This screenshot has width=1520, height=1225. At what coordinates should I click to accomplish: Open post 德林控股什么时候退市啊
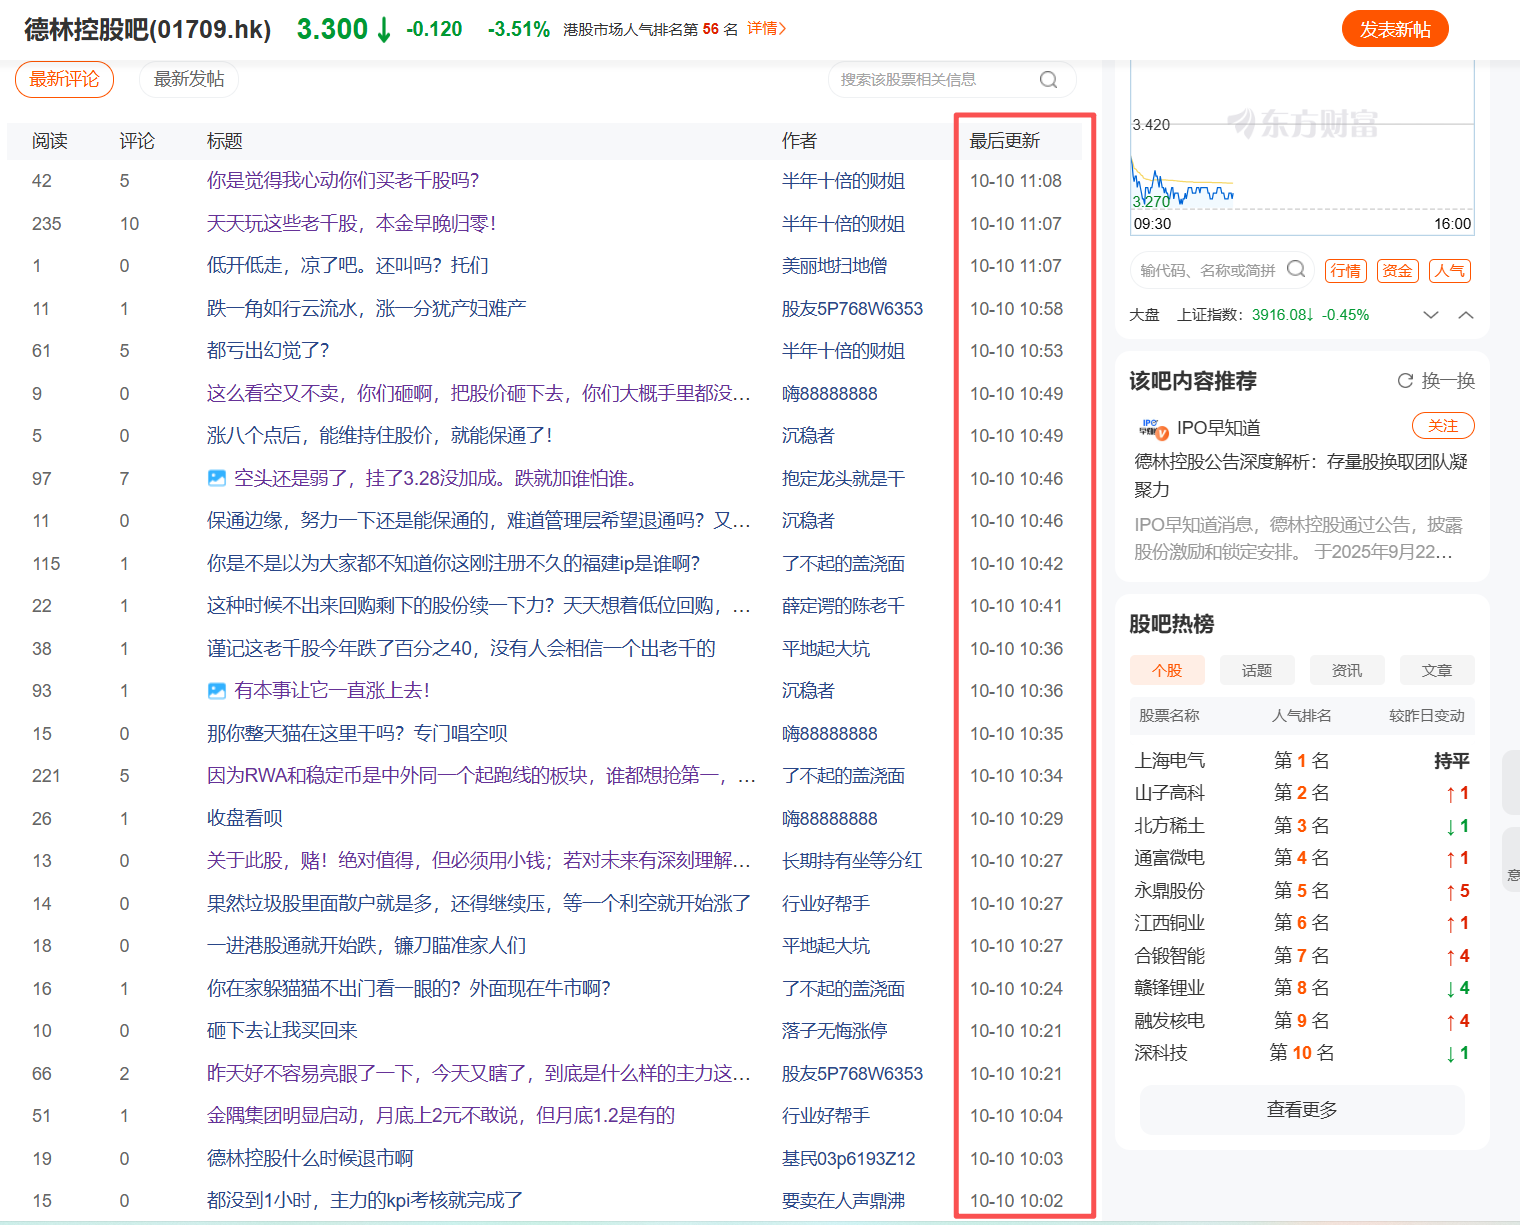pyautogui.click(x=310, y=1158)
